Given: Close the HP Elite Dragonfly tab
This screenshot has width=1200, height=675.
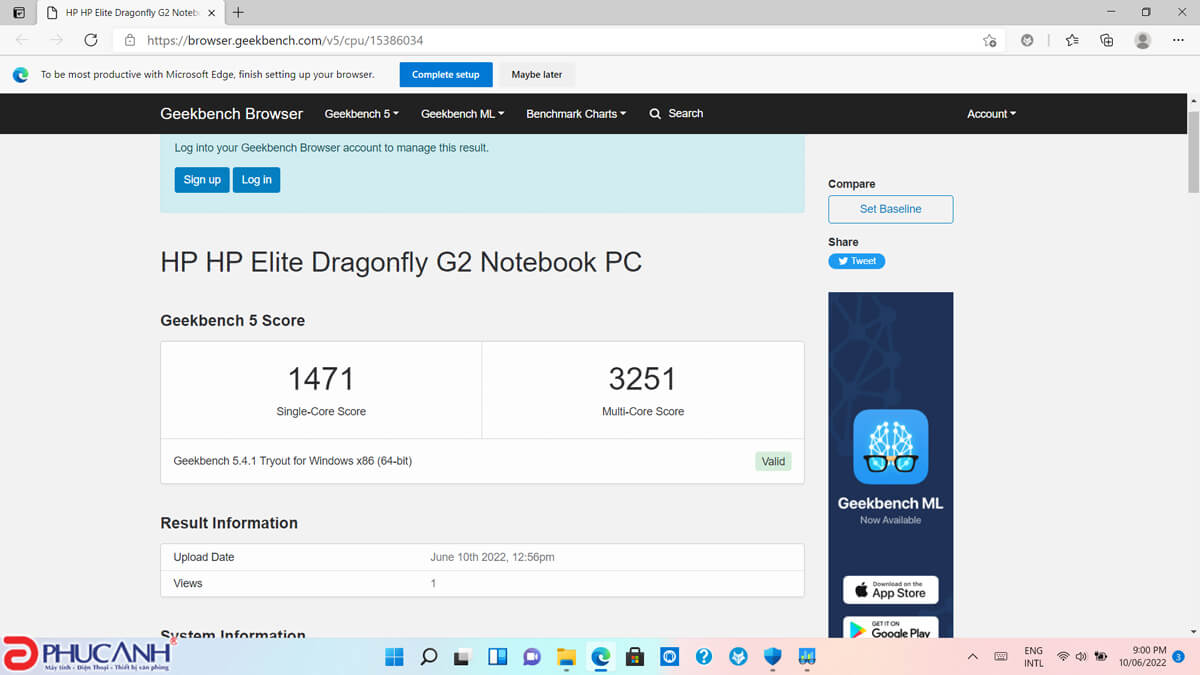Looking at the screenshot, I should pos(212,13).
